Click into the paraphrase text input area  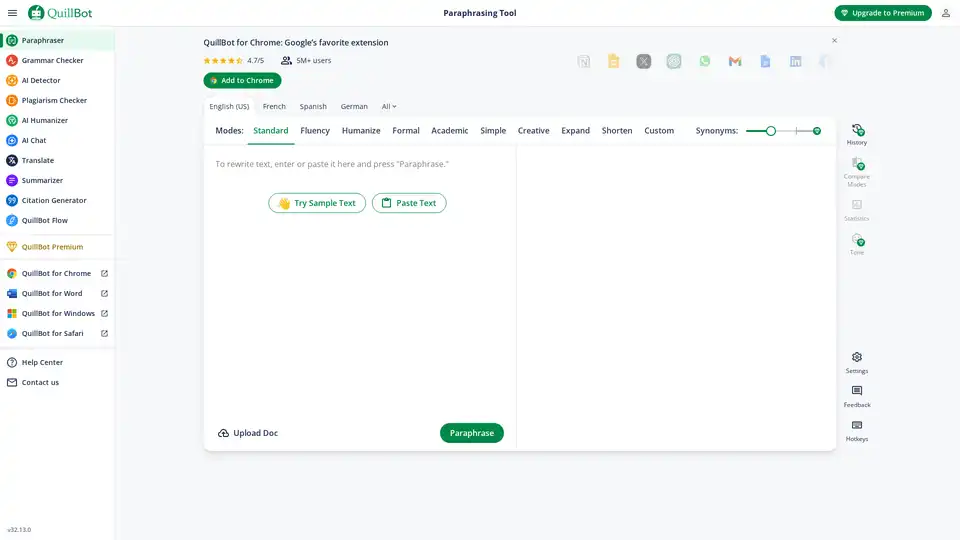click(x=360, y=300)
